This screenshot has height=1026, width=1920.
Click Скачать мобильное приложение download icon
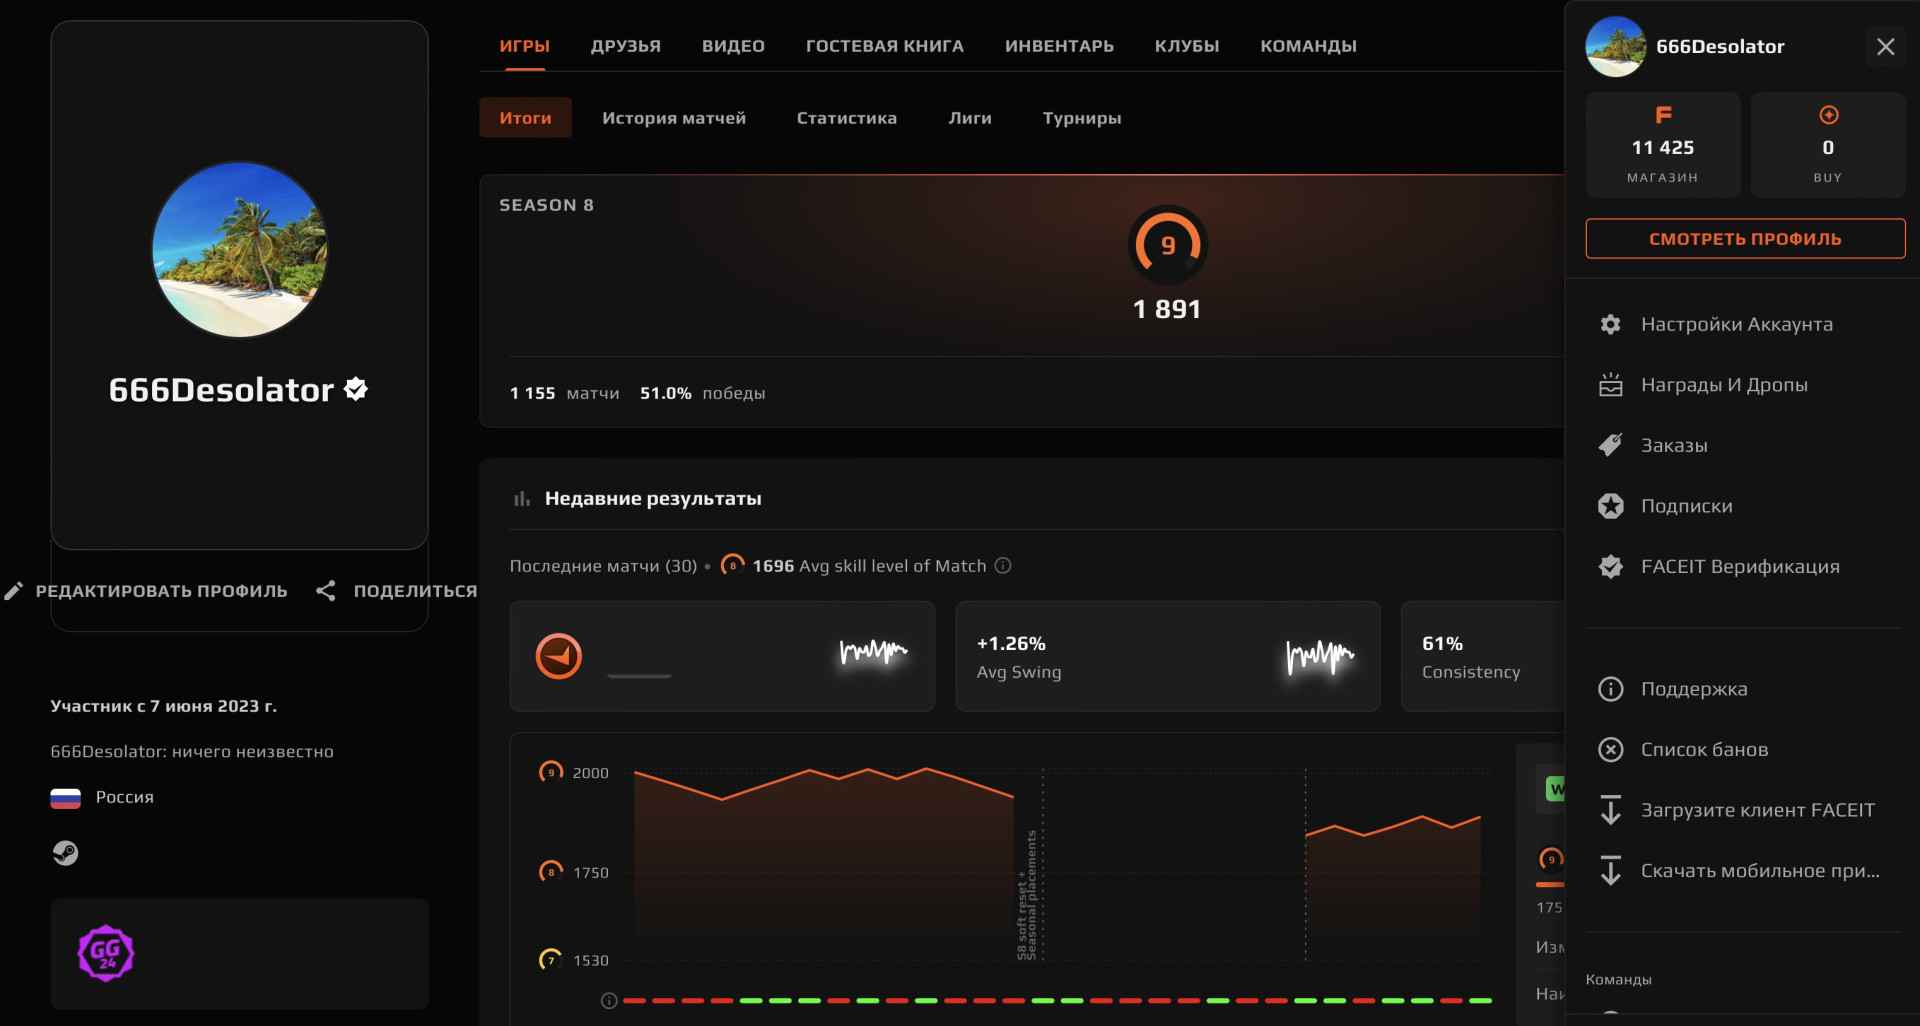1610,871
